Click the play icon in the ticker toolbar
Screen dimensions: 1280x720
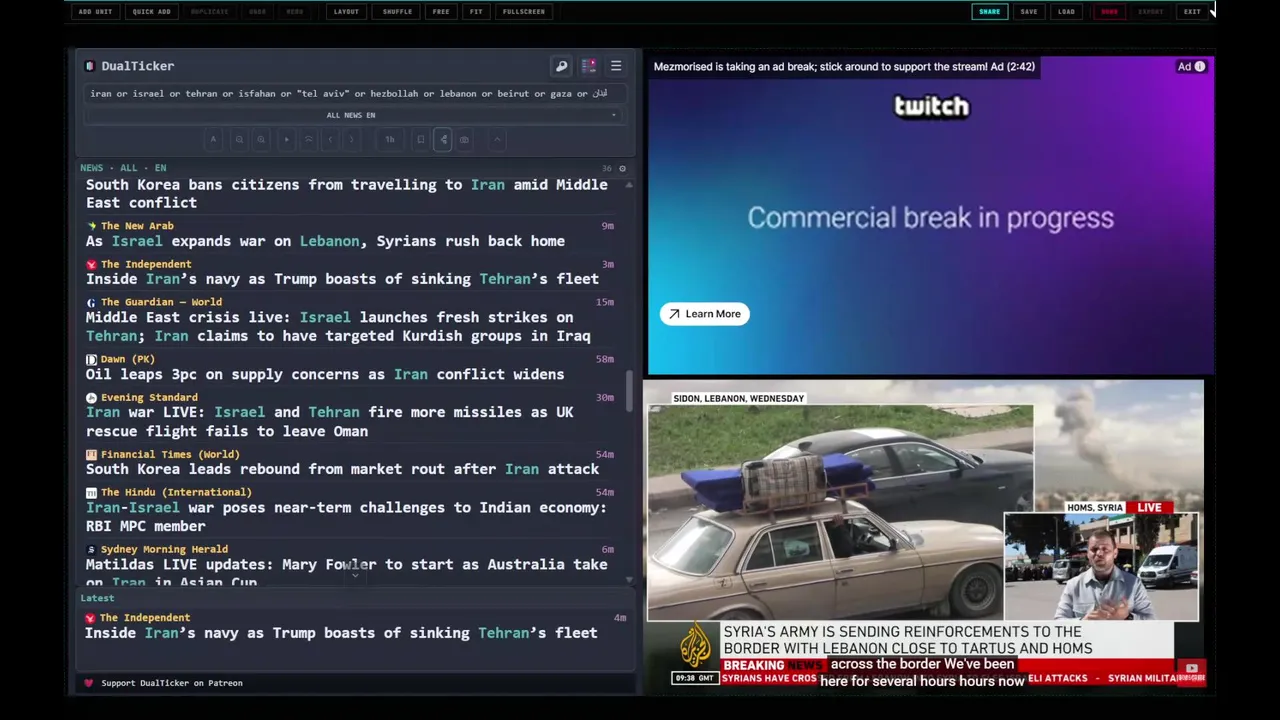coord(286,140)
